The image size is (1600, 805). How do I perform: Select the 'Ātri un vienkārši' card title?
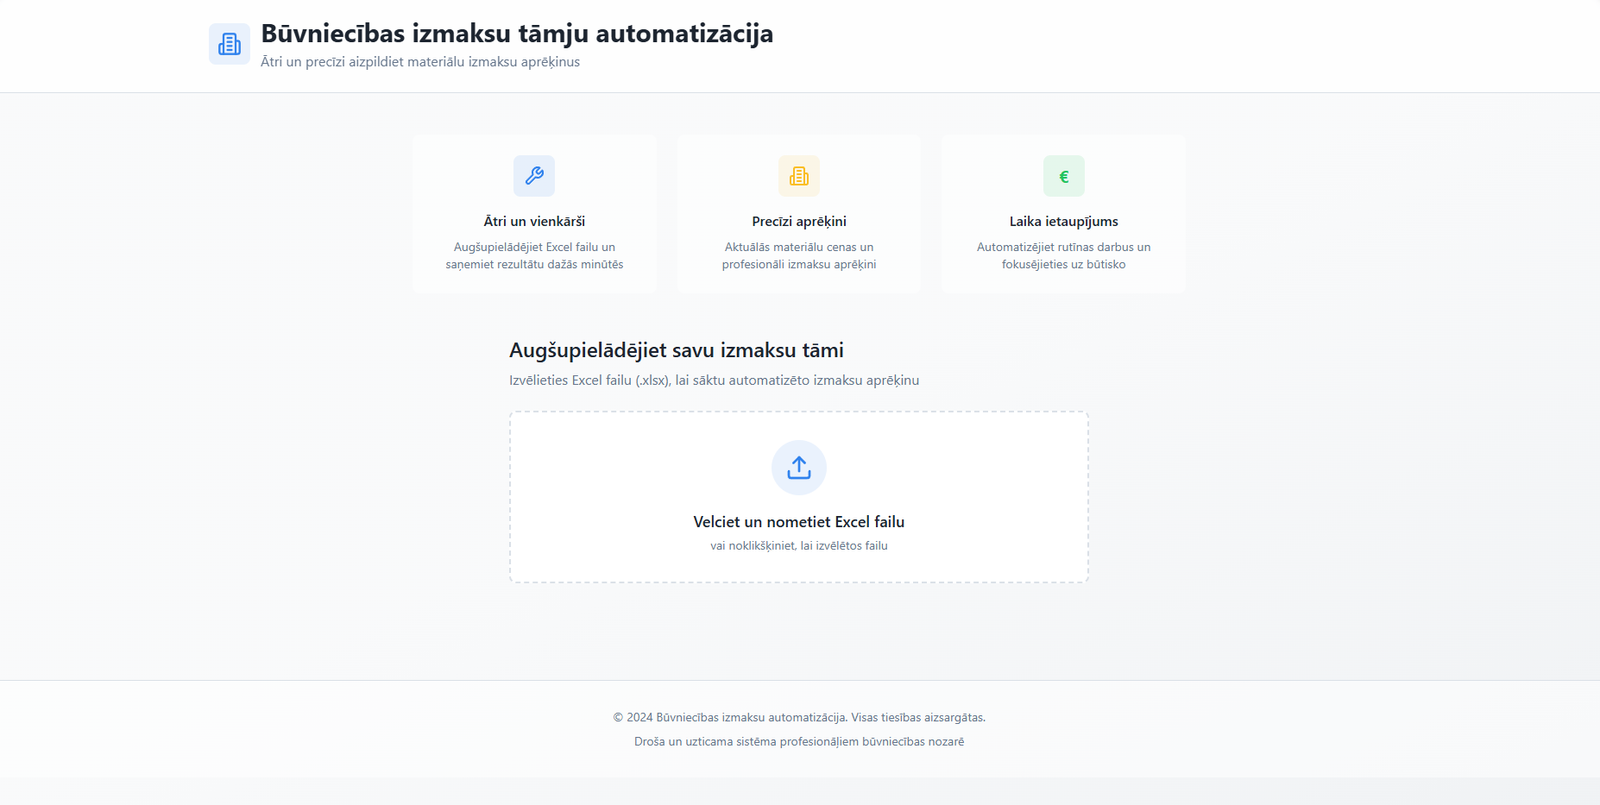pos(534,221)
